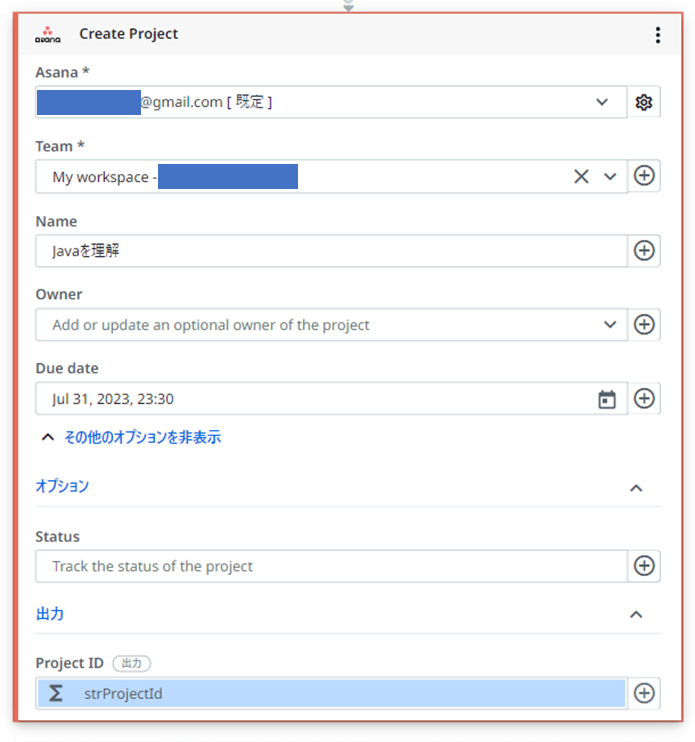This screenshot has height=742, width=695.
Task: Open Asana connection settings gear
Action: pos(643,102)
